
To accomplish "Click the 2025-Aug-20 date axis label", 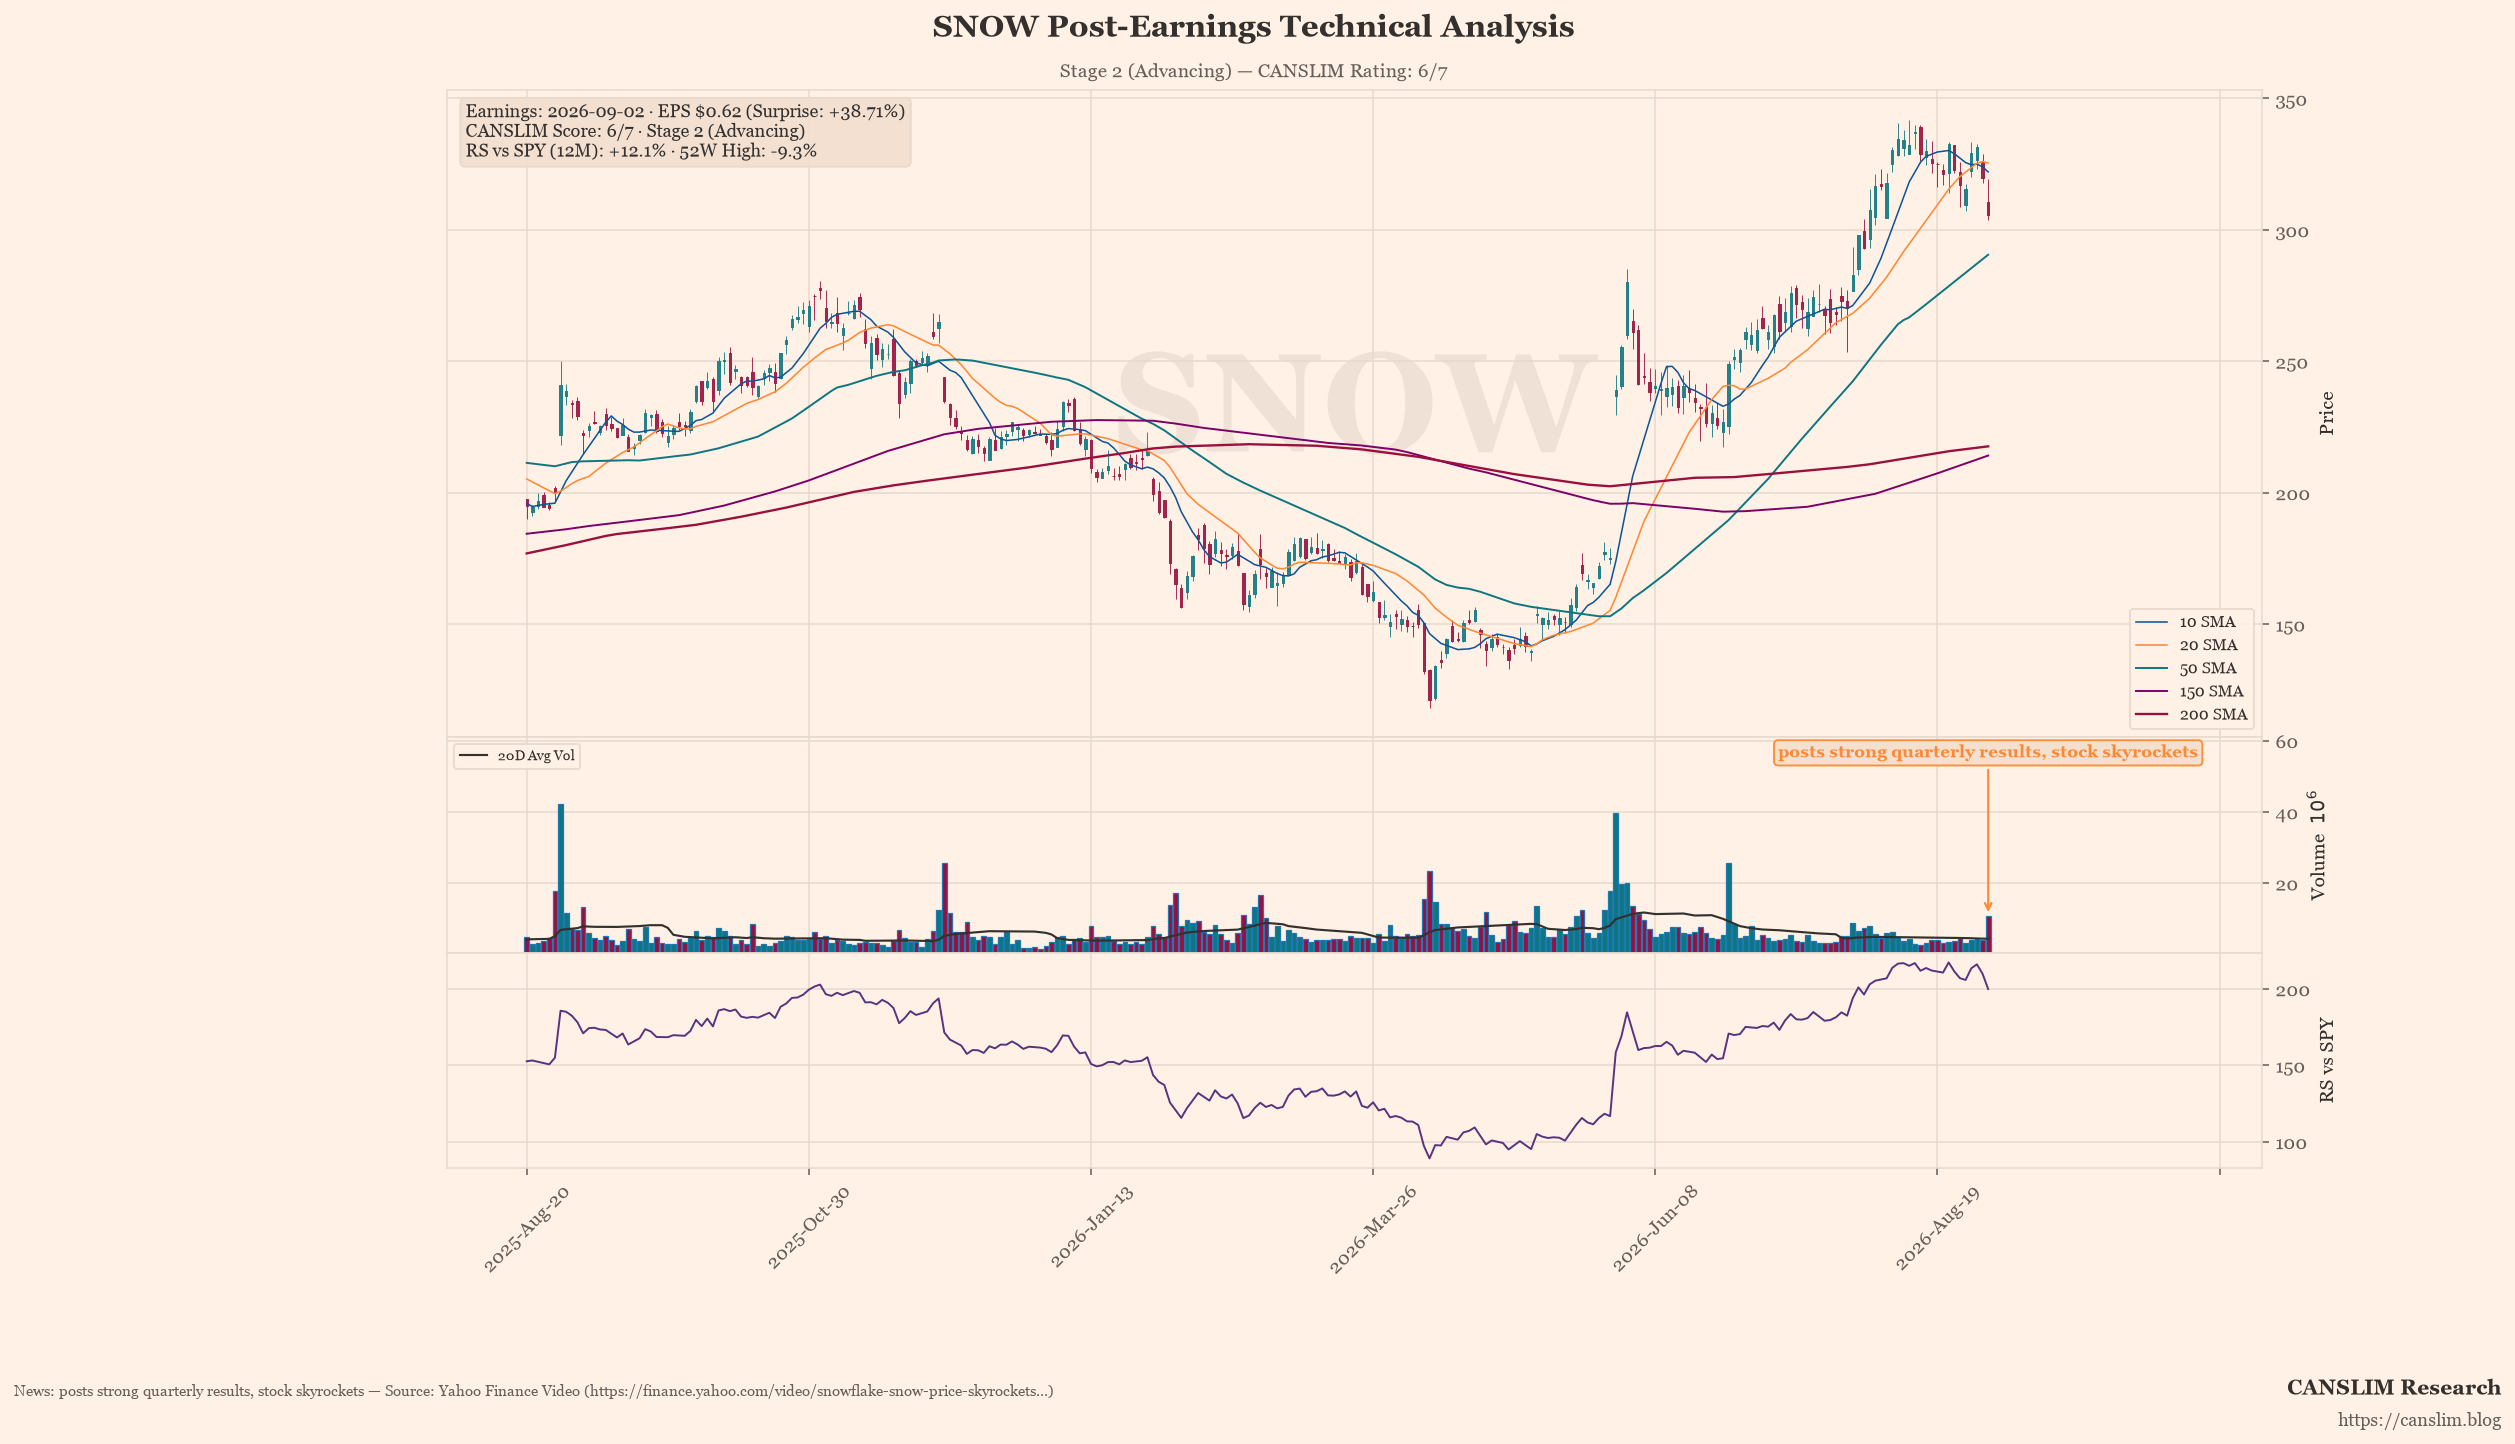I will pyautogui.click(x=527, y=1229).
